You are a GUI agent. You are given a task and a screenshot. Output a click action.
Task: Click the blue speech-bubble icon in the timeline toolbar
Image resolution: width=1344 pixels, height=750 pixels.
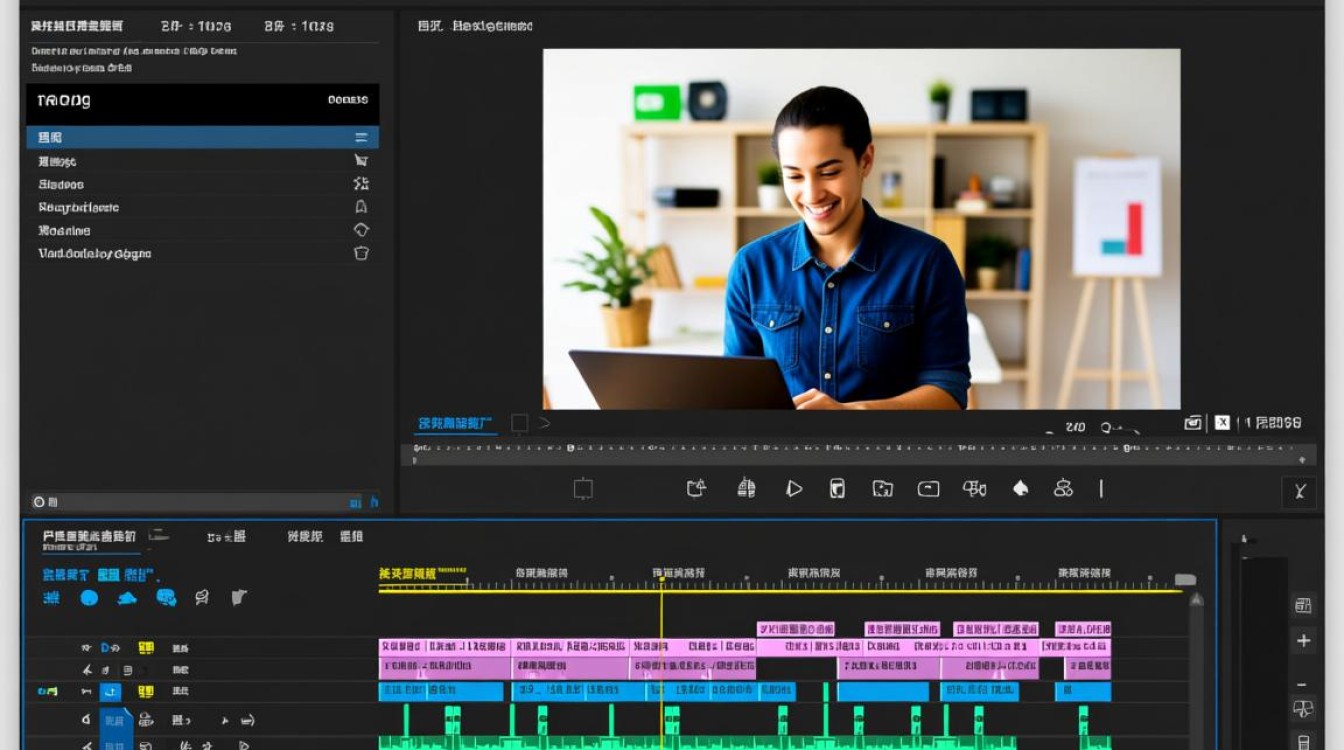click(x=166, y=598)
